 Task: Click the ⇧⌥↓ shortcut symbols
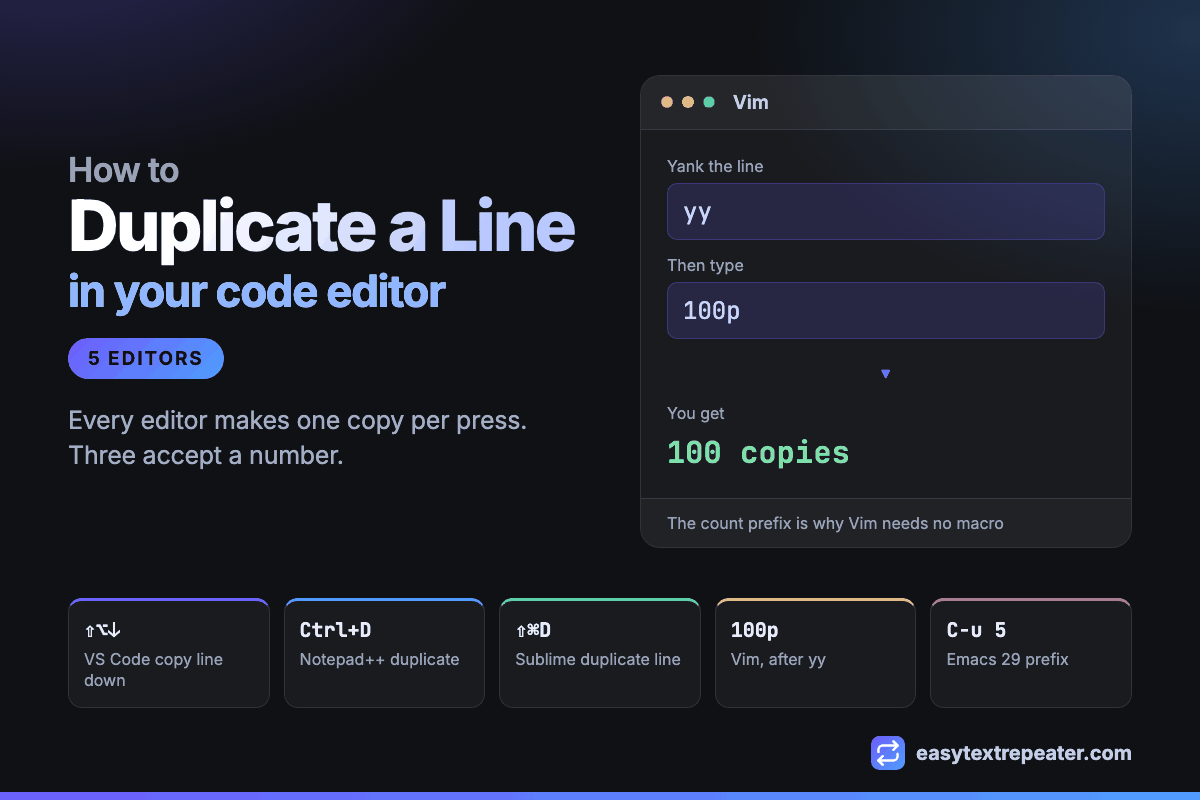point(103,630)
